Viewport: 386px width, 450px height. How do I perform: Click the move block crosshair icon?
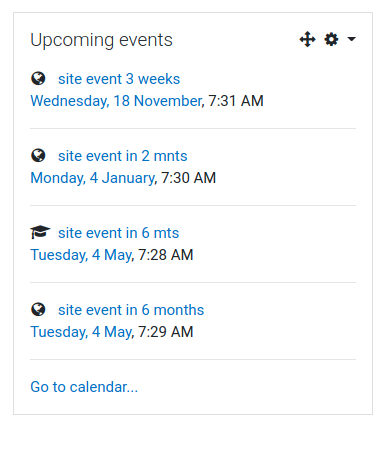tap(307, 39)
